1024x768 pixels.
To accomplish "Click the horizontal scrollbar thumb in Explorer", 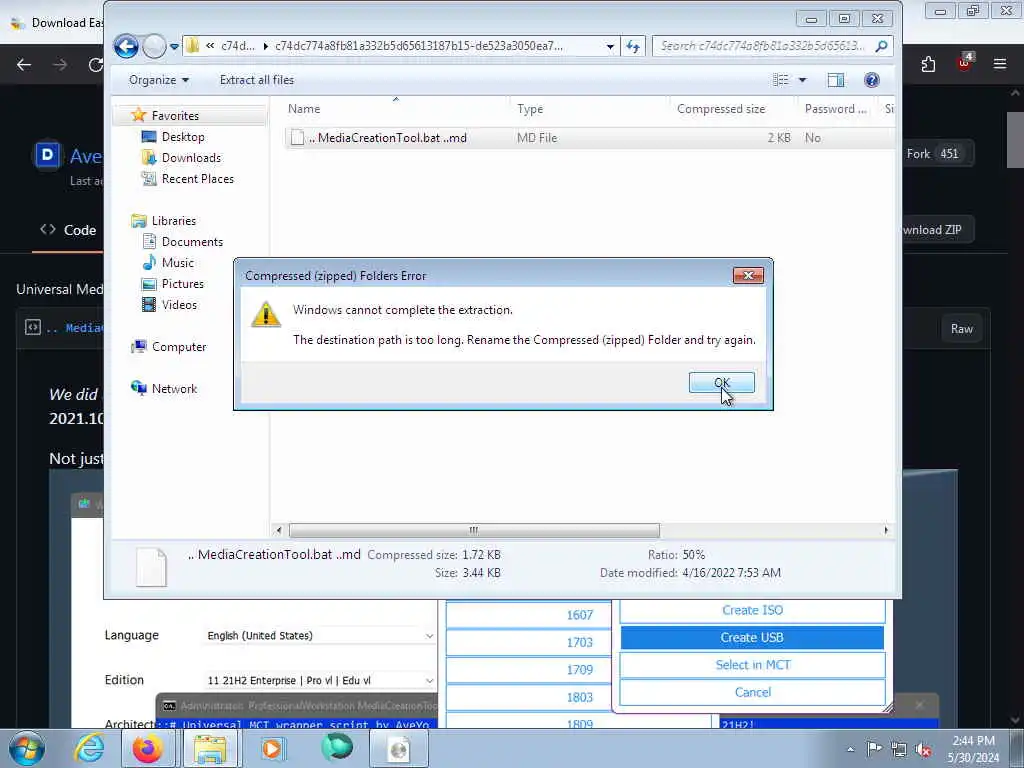I will 474,530.
